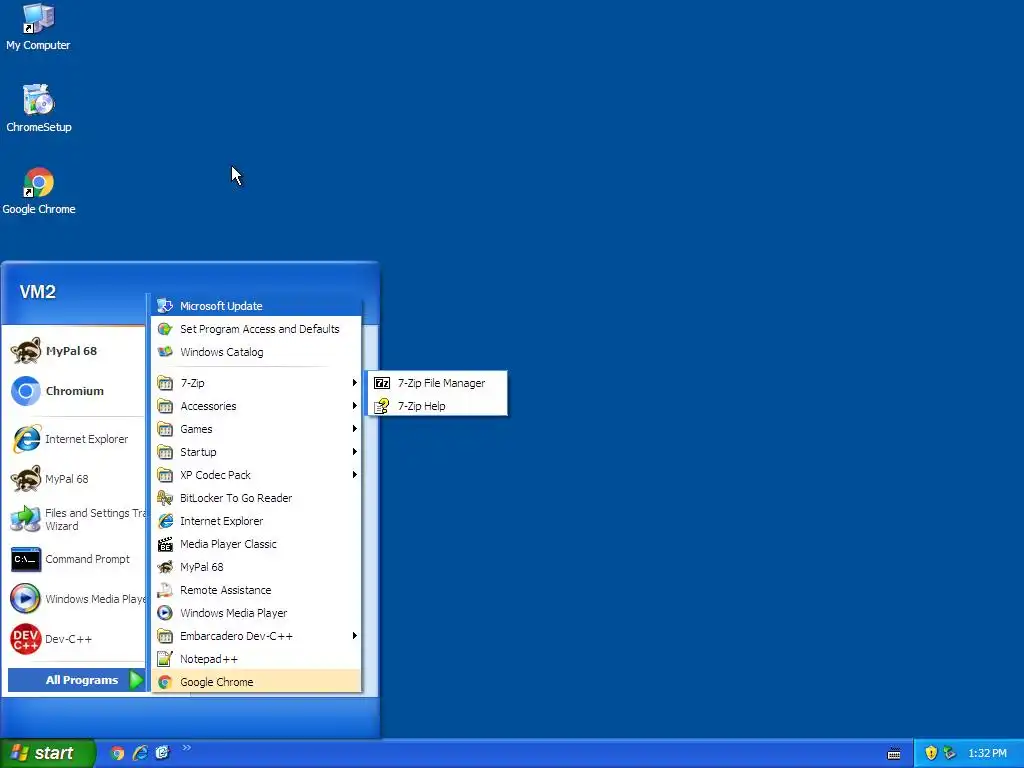Click the Safely Remove Hardware tray icon
1024x768 pixels.
(x=950, y=753)
